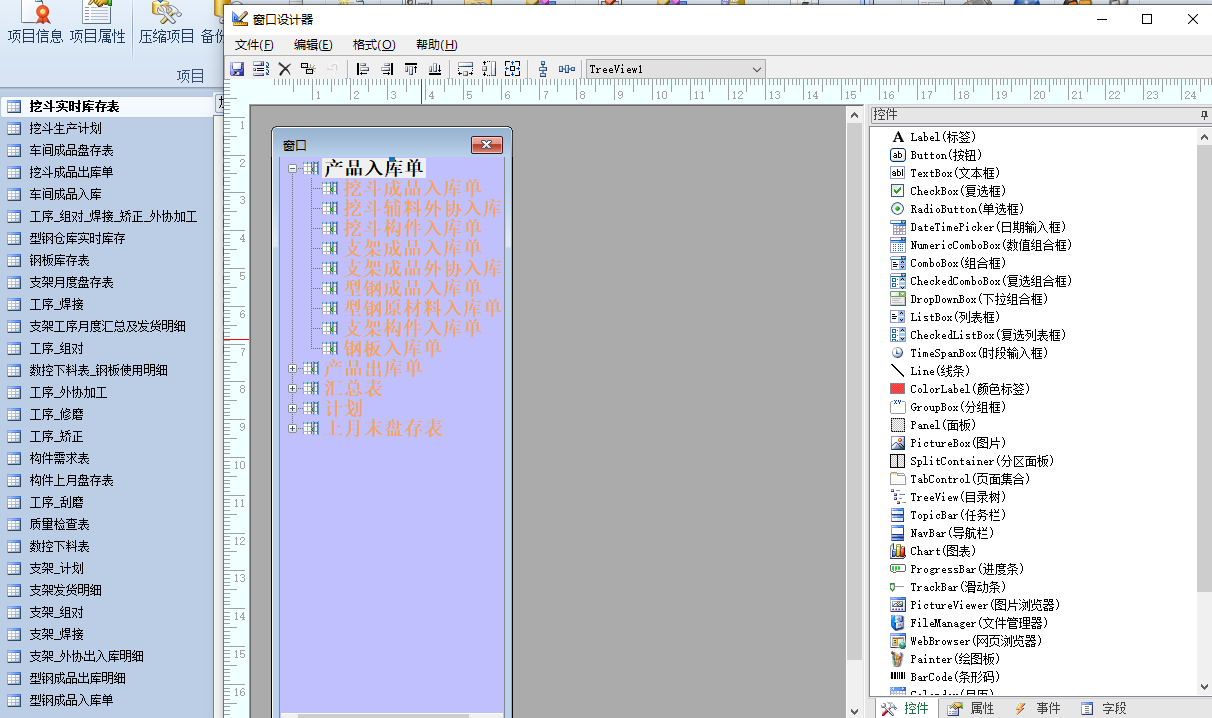
Task: Switch to the 事件 tab
Action: click(1037, 708)
